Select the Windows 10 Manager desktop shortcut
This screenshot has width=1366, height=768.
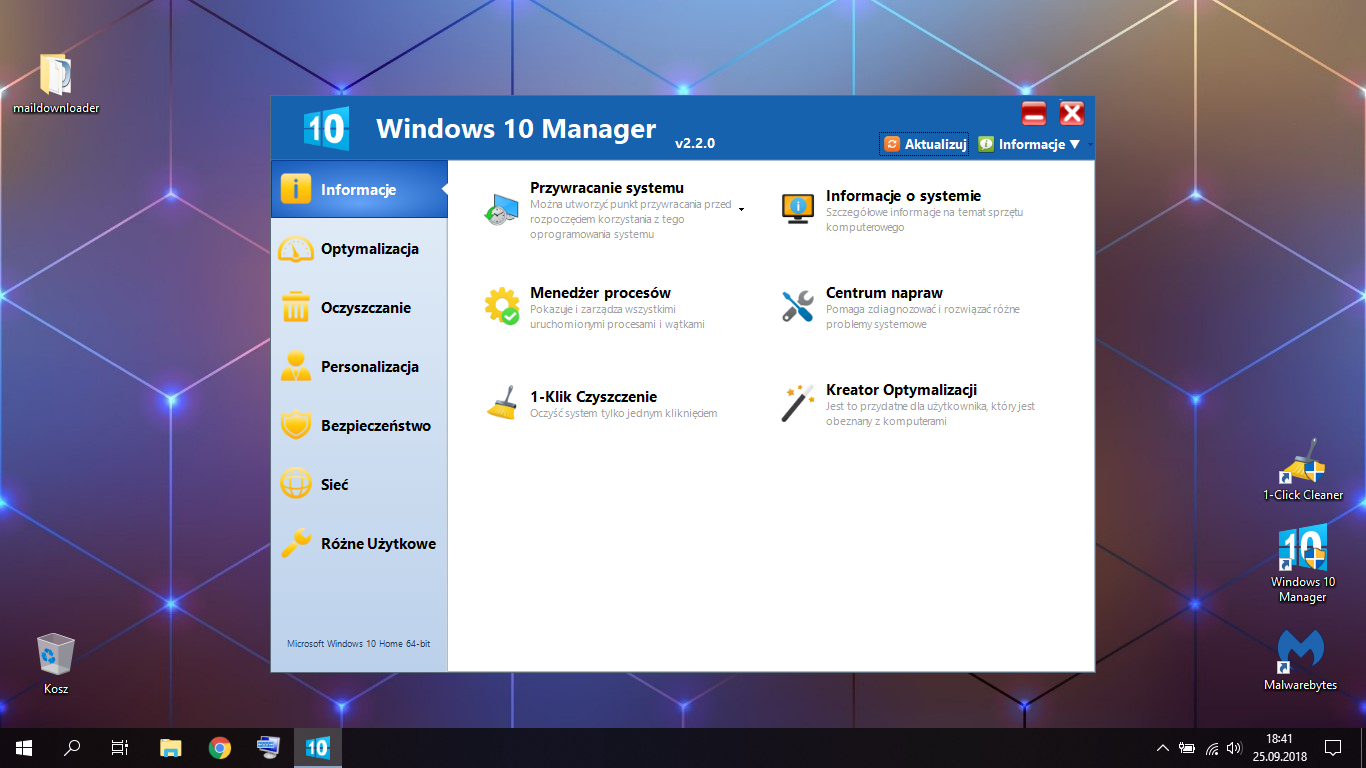pos(1303,564)
